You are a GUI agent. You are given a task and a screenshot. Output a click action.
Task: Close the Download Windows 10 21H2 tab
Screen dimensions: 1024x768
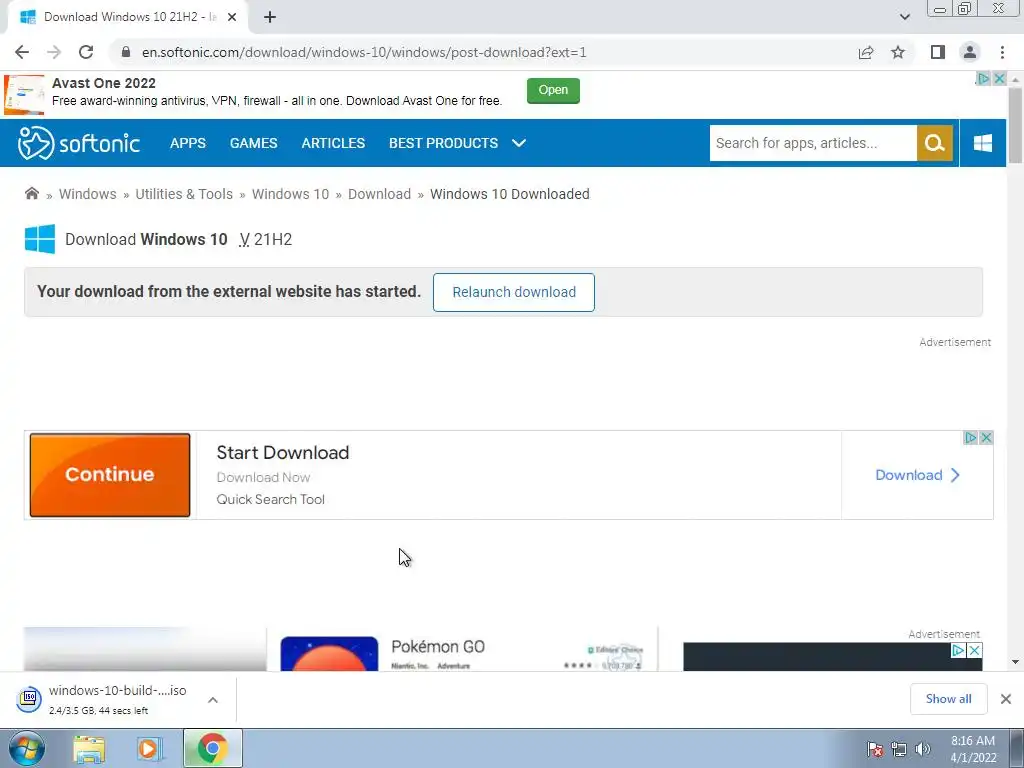click(232, 17)
